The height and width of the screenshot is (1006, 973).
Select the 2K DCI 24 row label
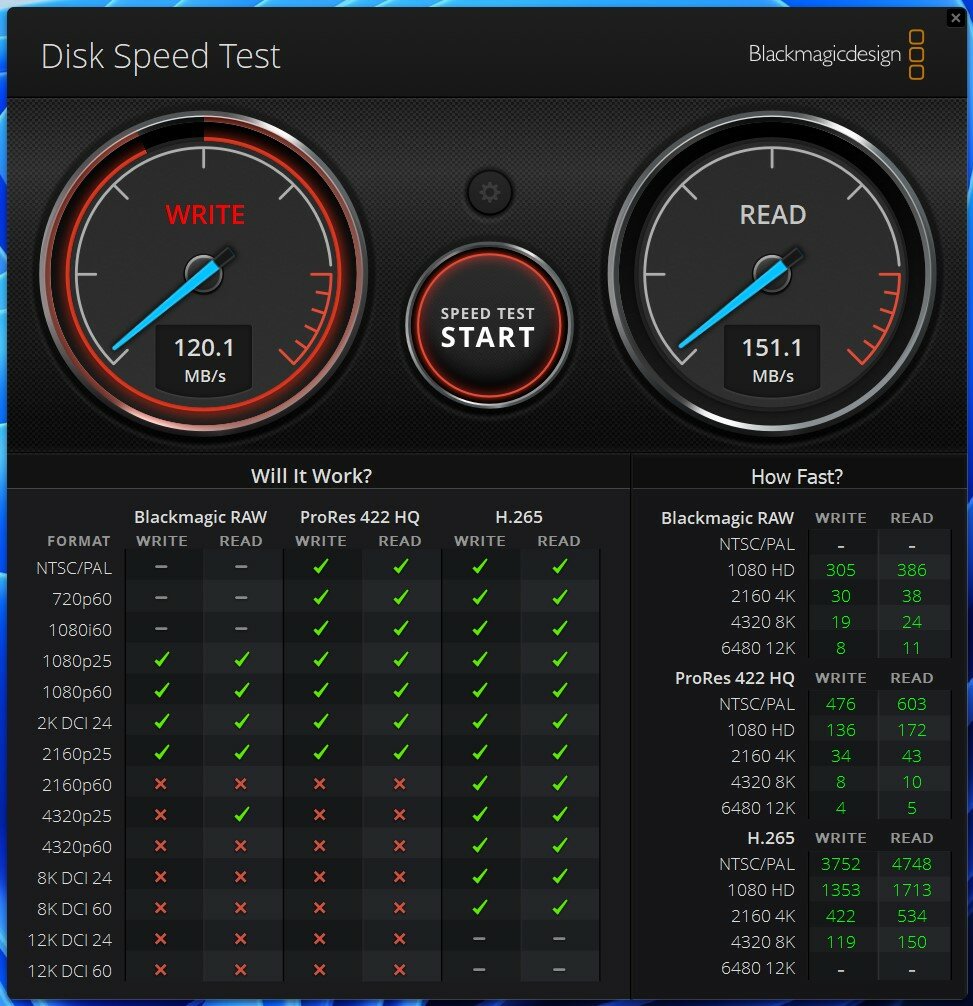[x=74, y=723]
